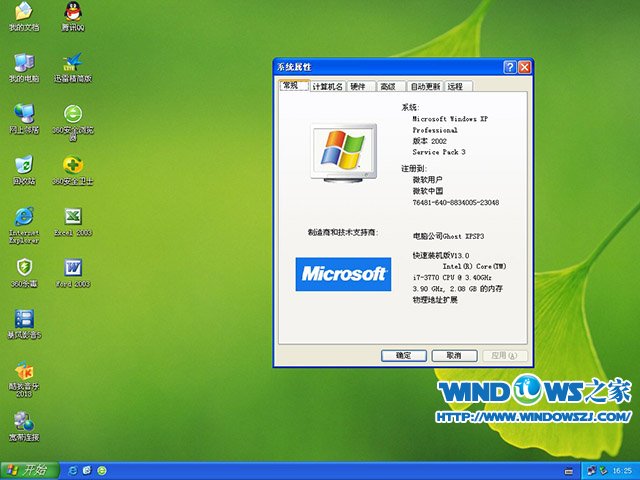Launch the 腾讯QQ penguin icon
The width and height of the screenshot is (640, 480).
pyautogui.click(x=73, y=16)
